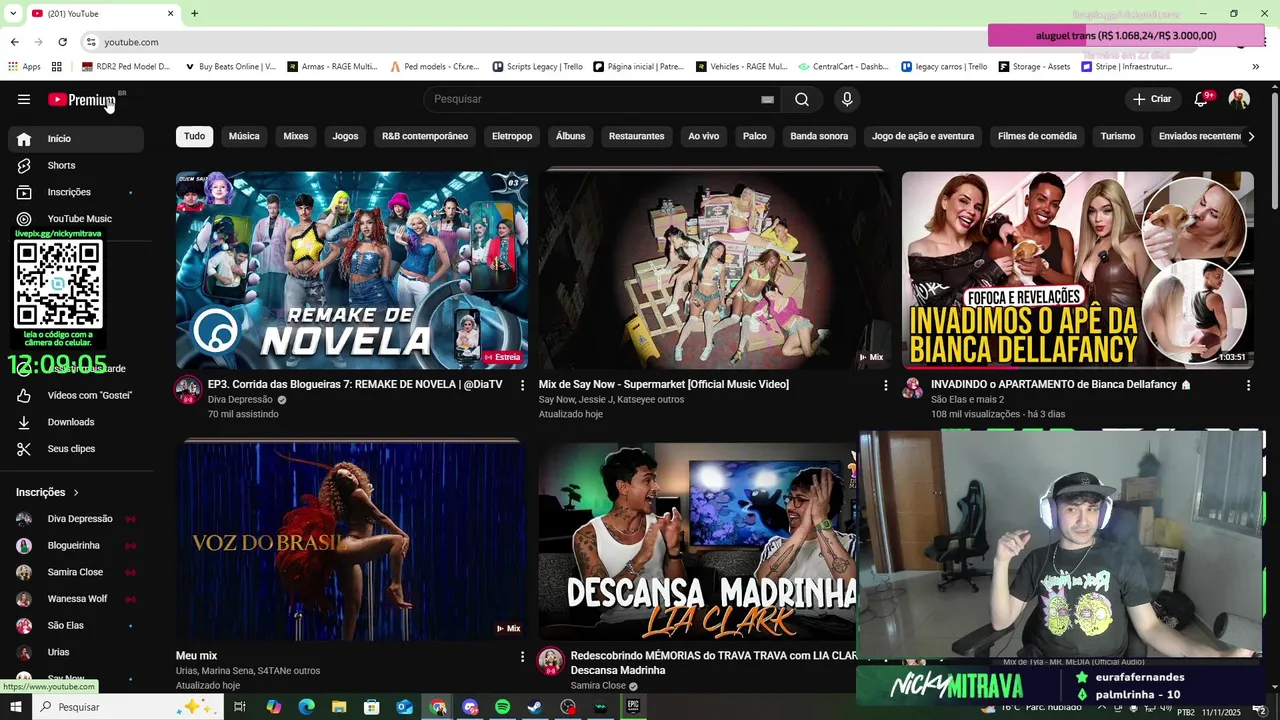Open Vídeos com "Gostei" playlist
Viewport: 1280px width, 720px height.
(x=76, y=395)
